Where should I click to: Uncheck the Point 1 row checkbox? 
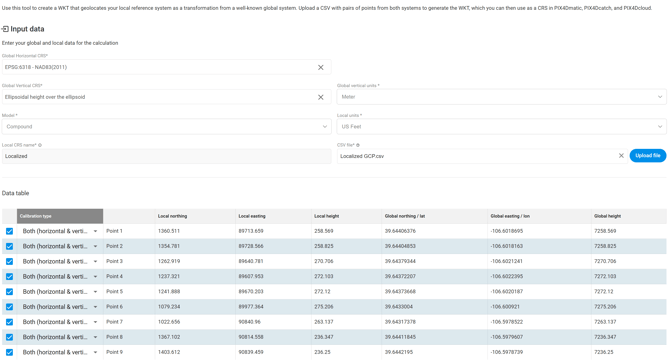point(9,231)
